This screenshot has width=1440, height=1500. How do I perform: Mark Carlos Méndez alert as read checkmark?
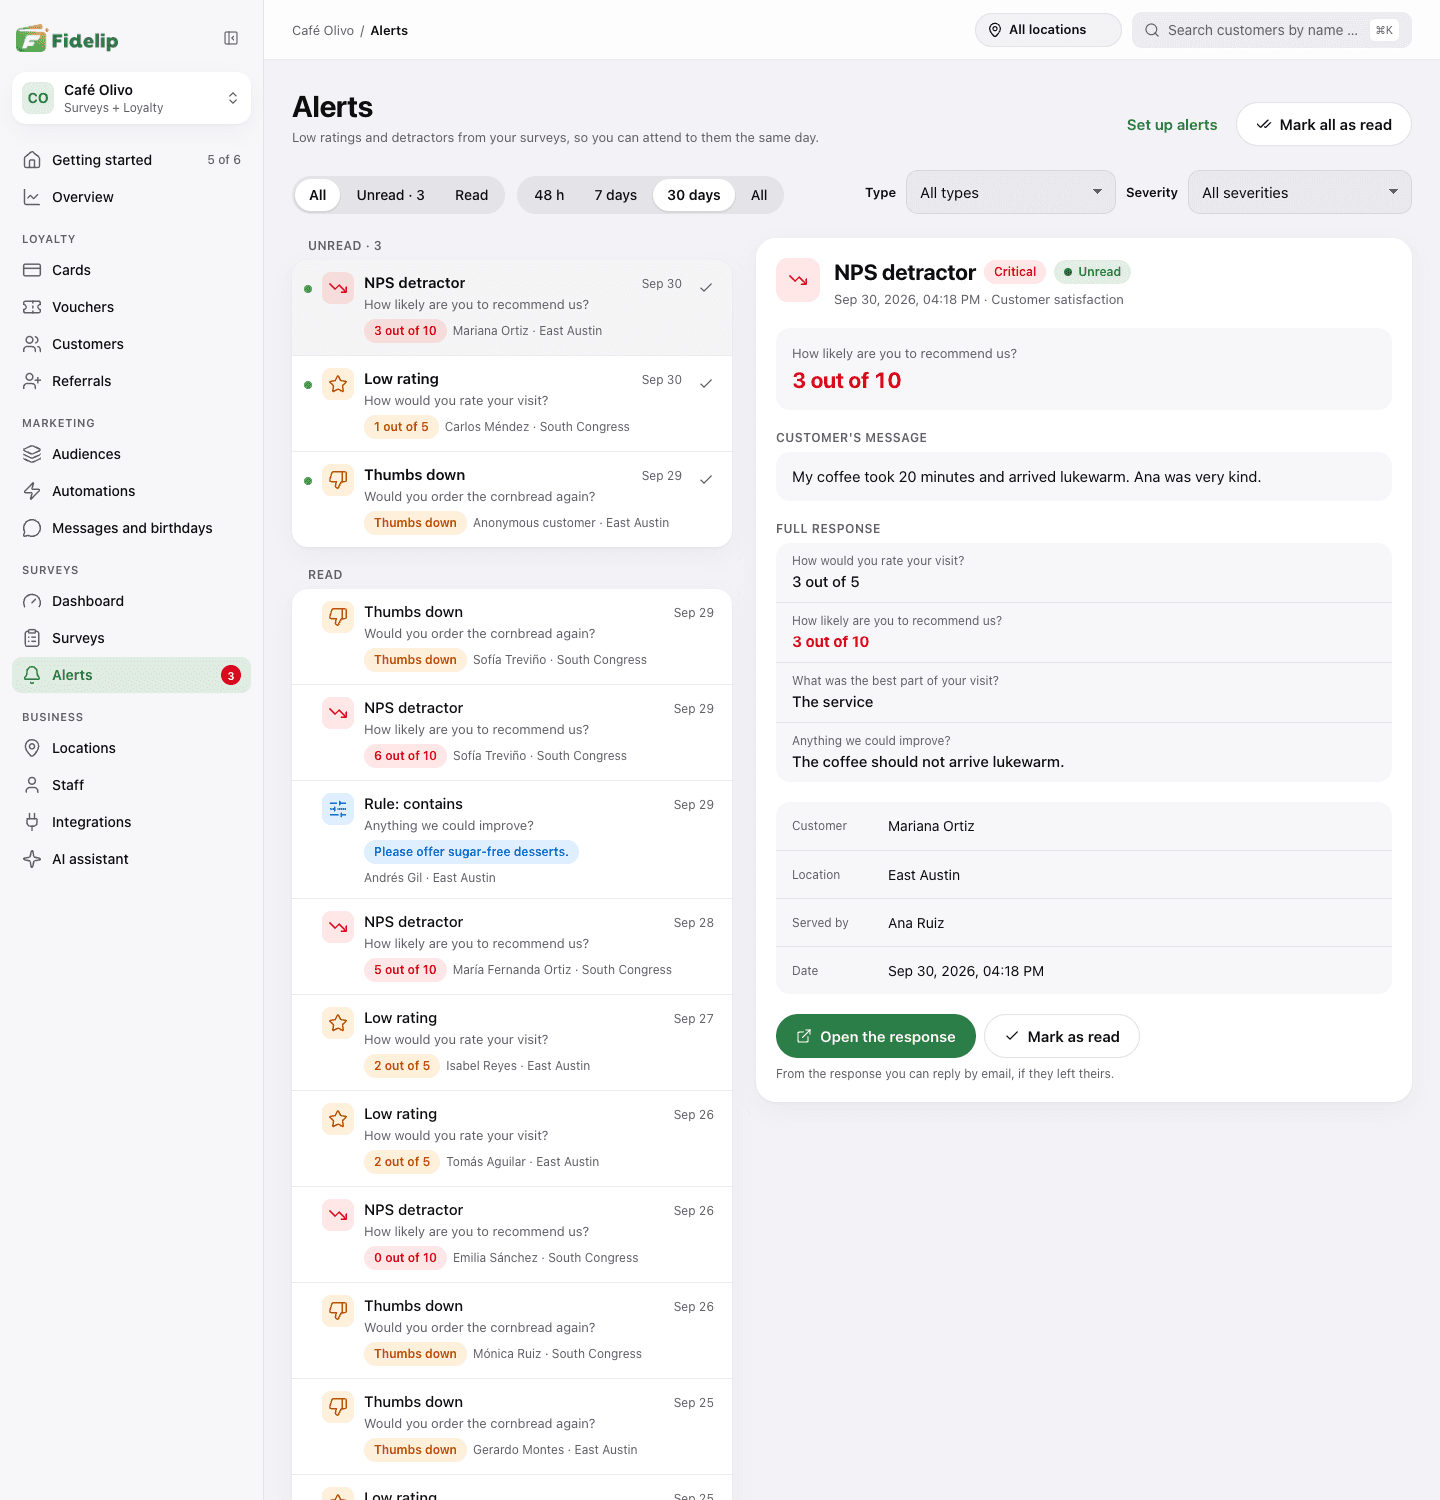point(706,383)
